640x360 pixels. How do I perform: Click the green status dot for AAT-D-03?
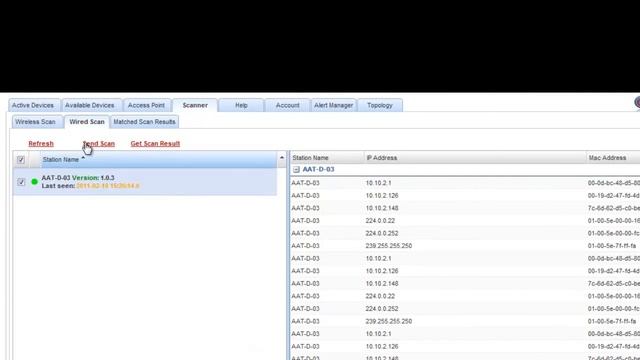pyautogui.click(x=34, y=182)
